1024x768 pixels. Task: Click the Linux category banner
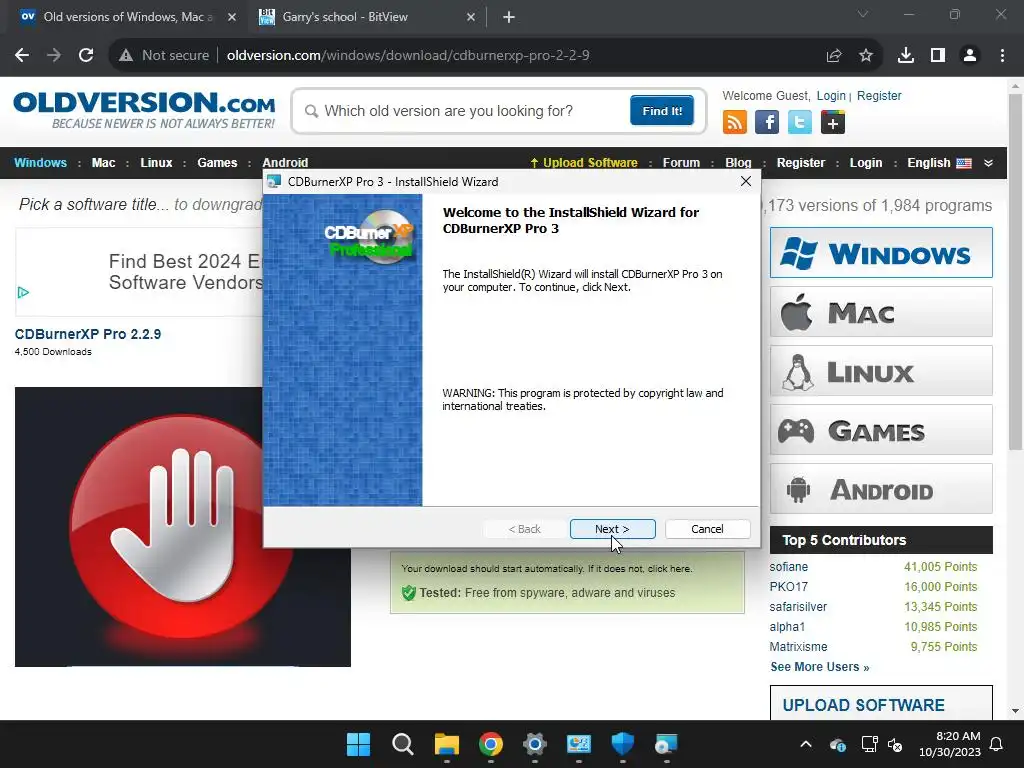tap(881, 371)
